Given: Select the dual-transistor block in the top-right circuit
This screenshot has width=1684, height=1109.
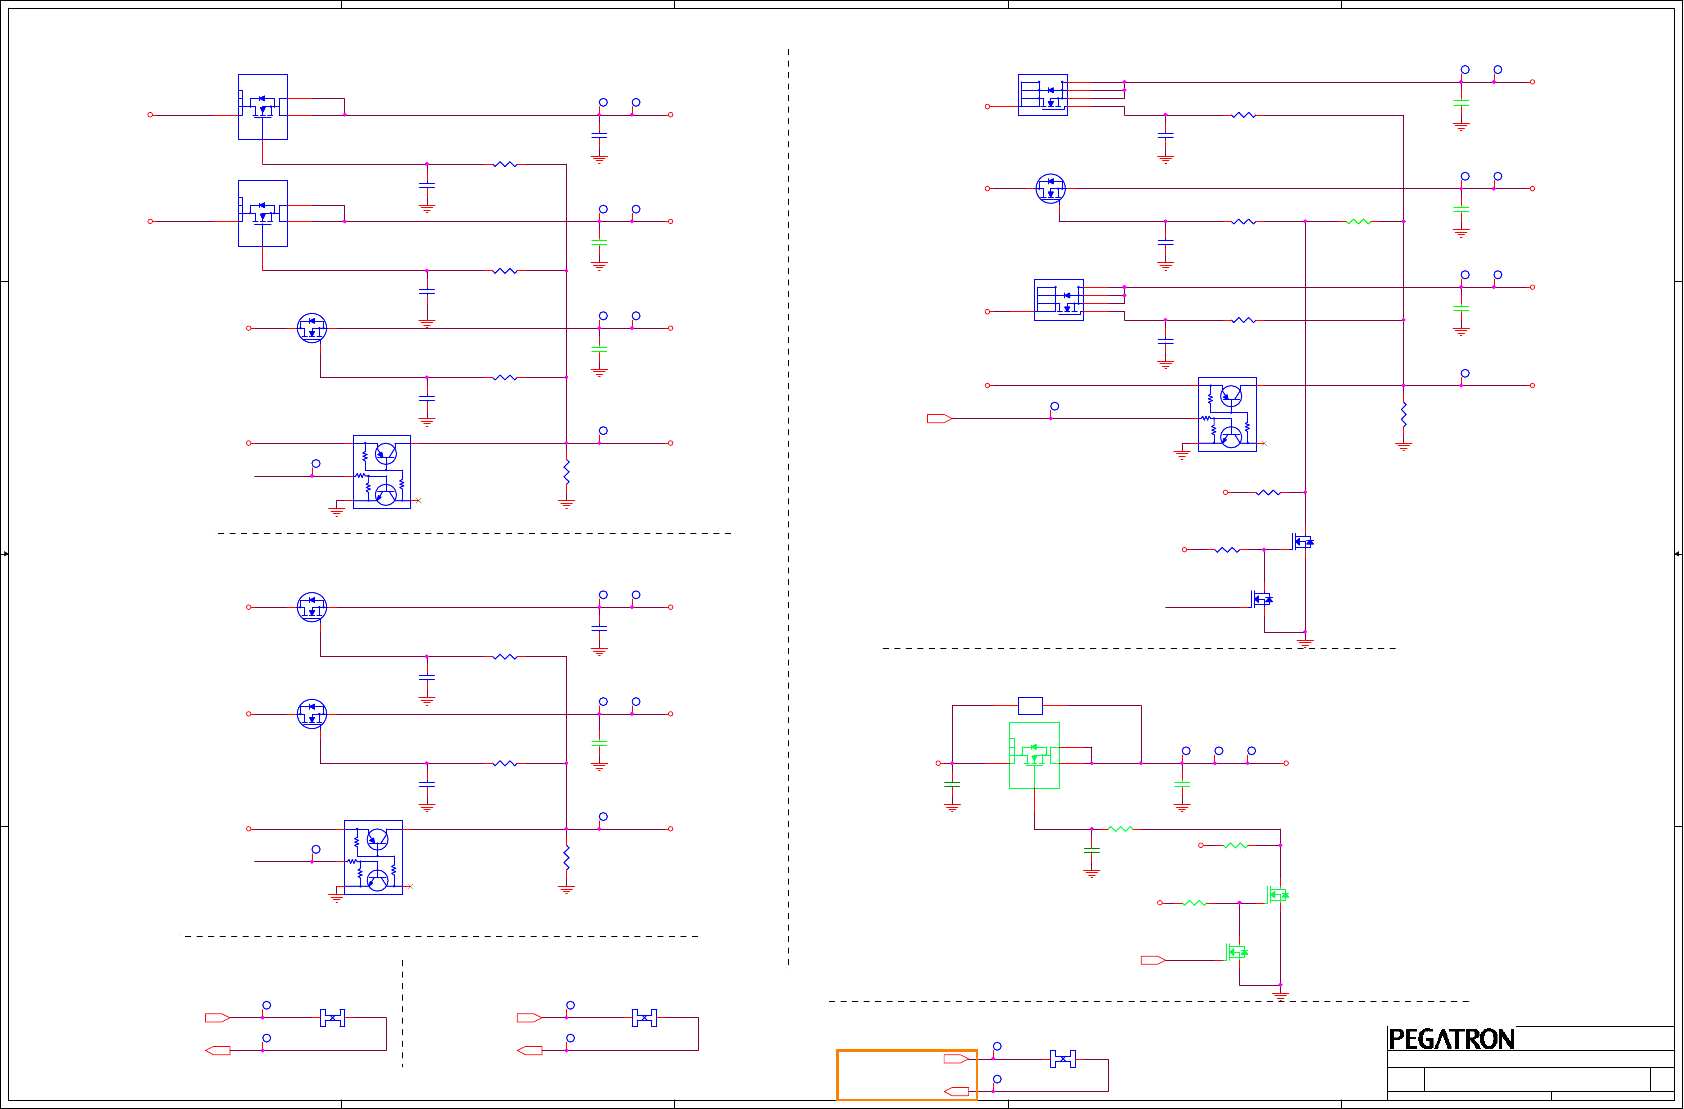Looking at the screenshot, I should point(1227,414).
